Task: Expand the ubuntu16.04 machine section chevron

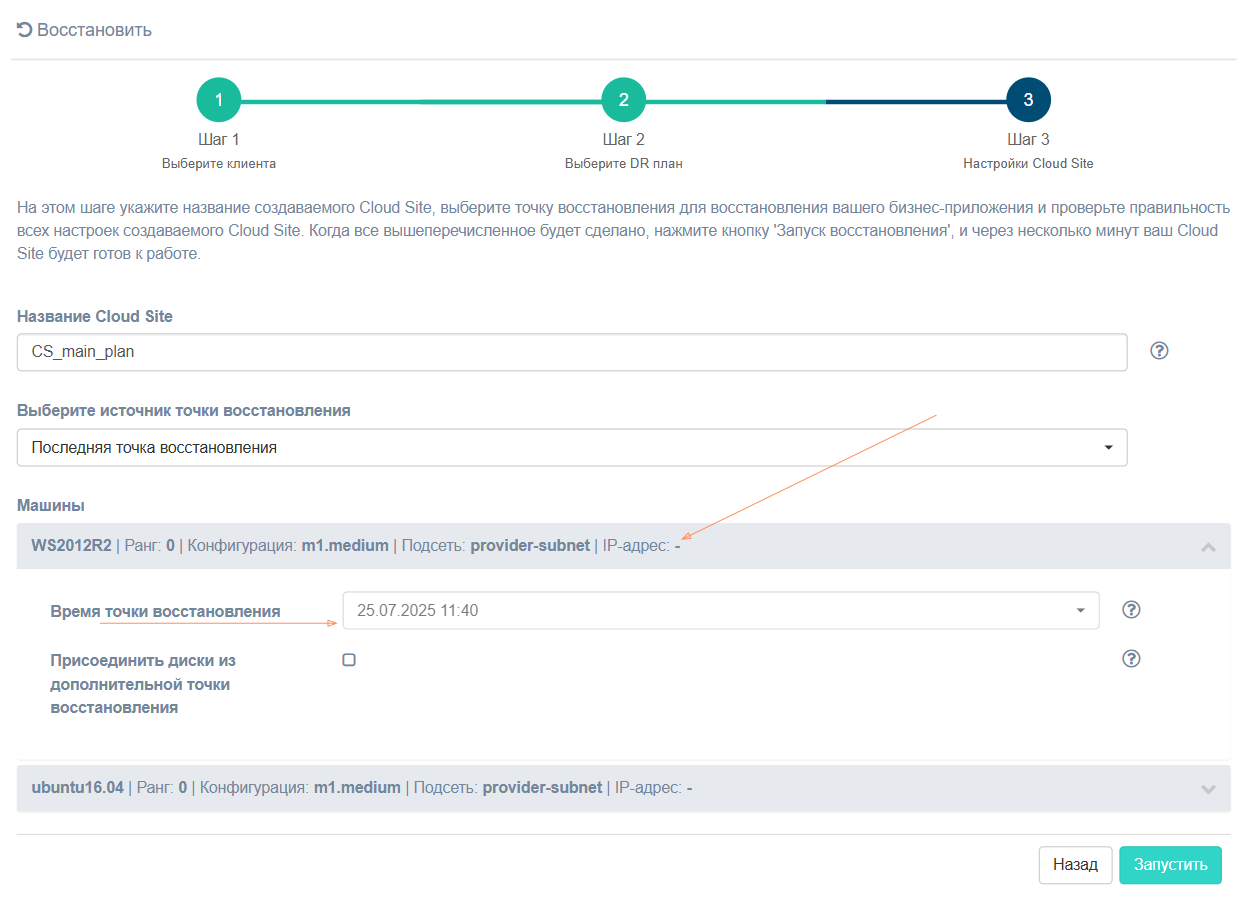Action: [1208, 789]
